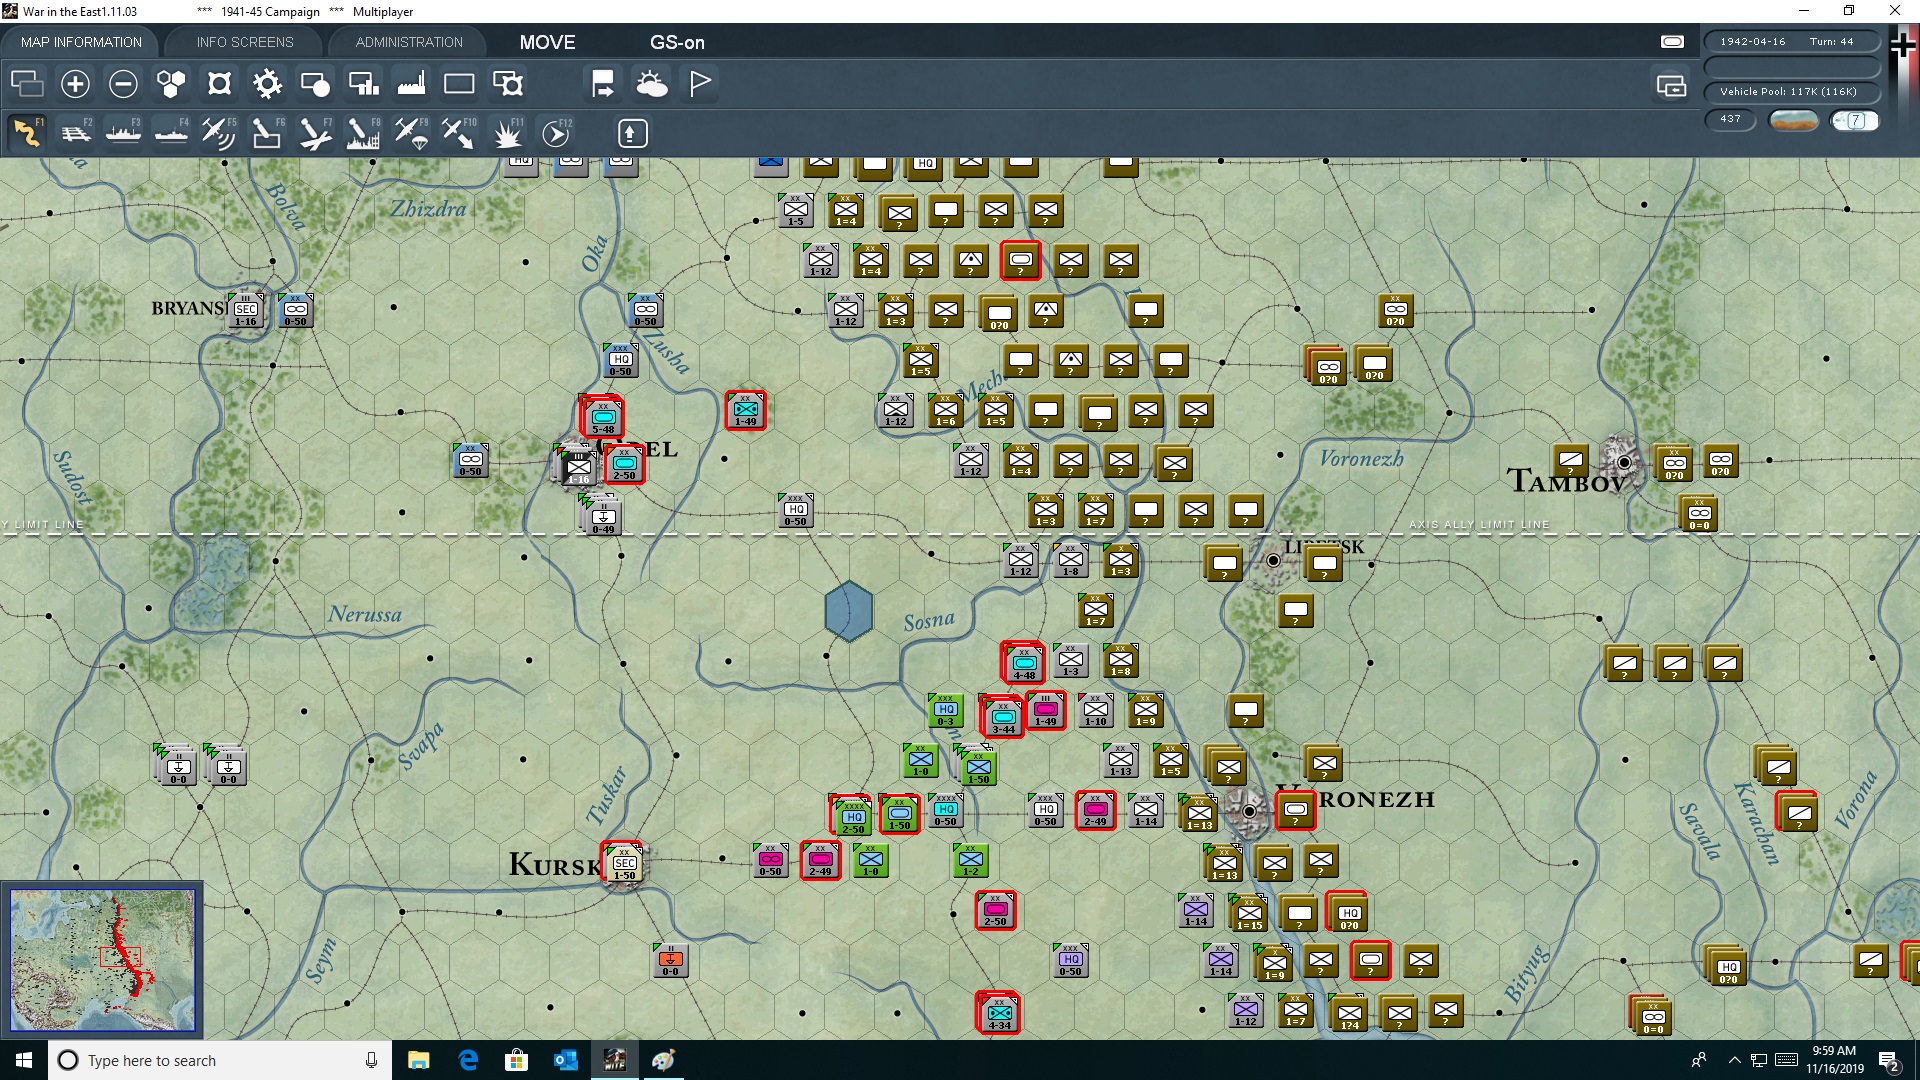Select the F2 rail movement mode
Viewport: 1920px width, 1080px height.
pyautogui.click(x=75, y=133)
